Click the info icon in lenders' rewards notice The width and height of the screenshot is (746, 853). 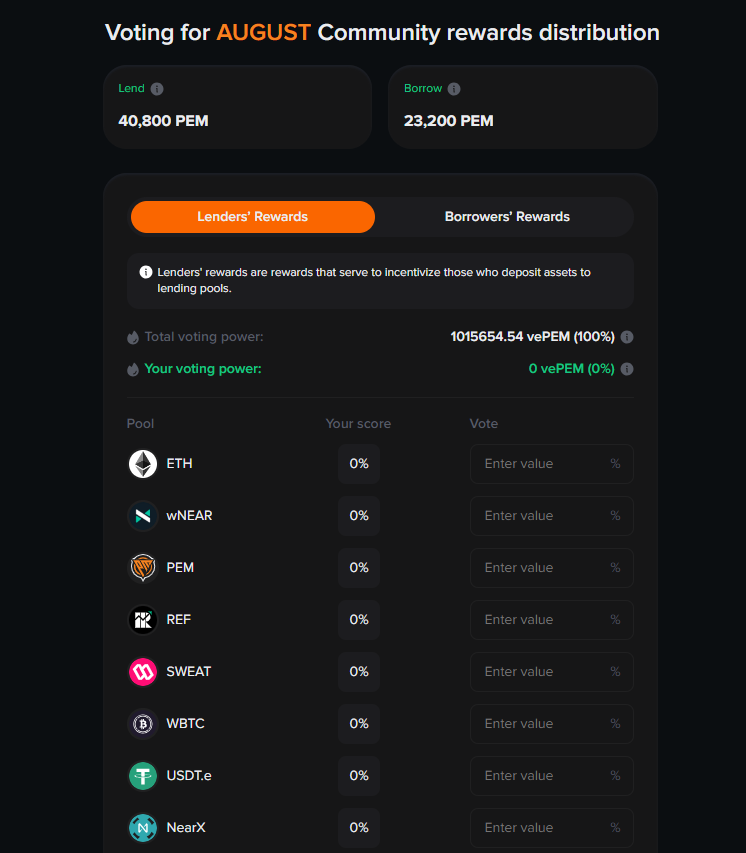click(146, 272)
